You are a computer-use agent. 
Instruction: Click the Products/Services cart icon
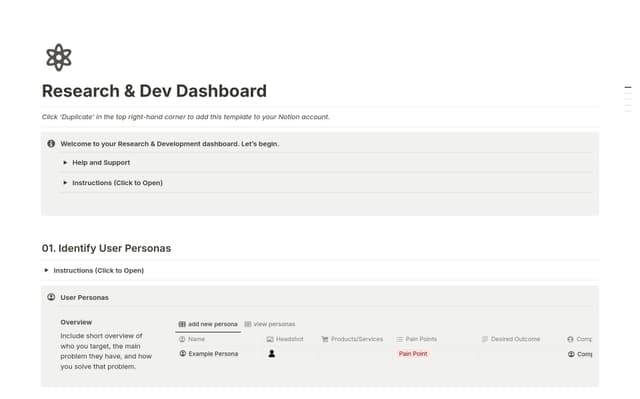325,339
